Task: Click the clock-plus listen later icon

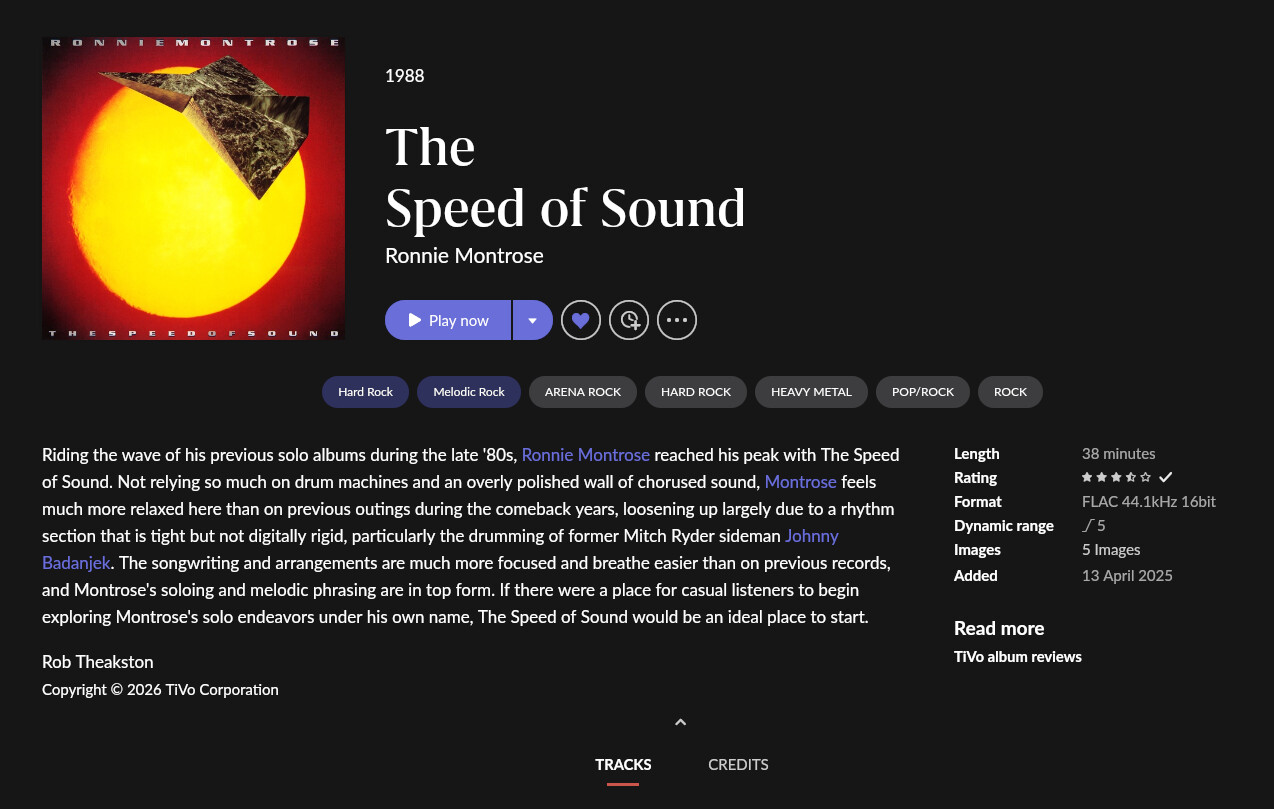Action: (629, 320)
